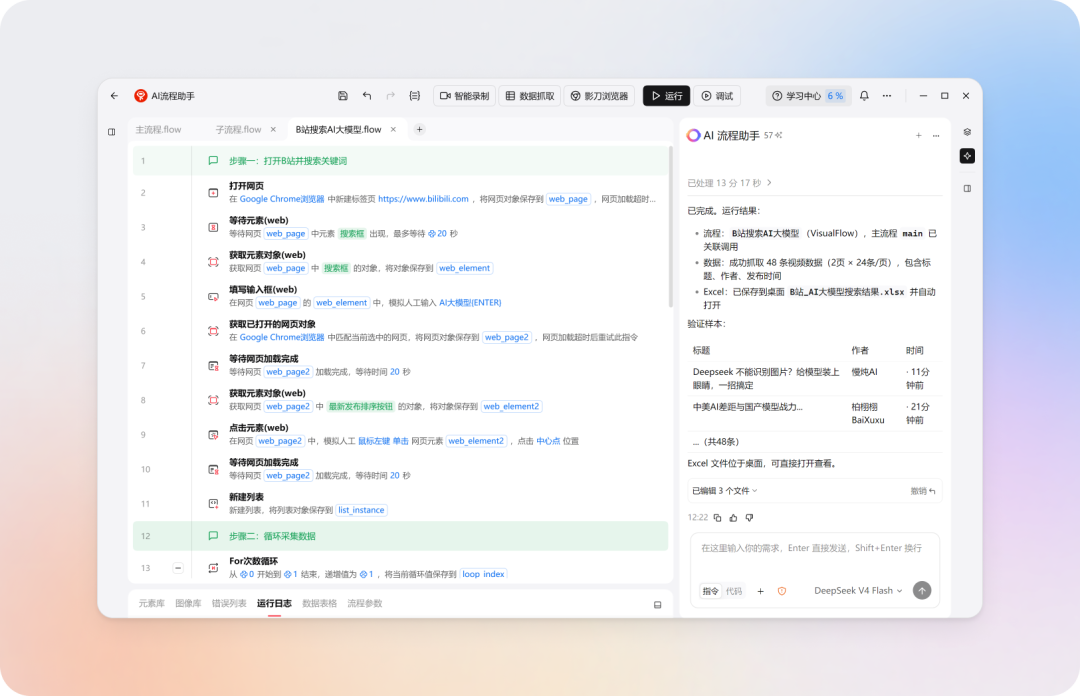Undo the last flow edit via toolbar arrow
The height and width of the screenshot is (696, 1080).
point(366,96)
